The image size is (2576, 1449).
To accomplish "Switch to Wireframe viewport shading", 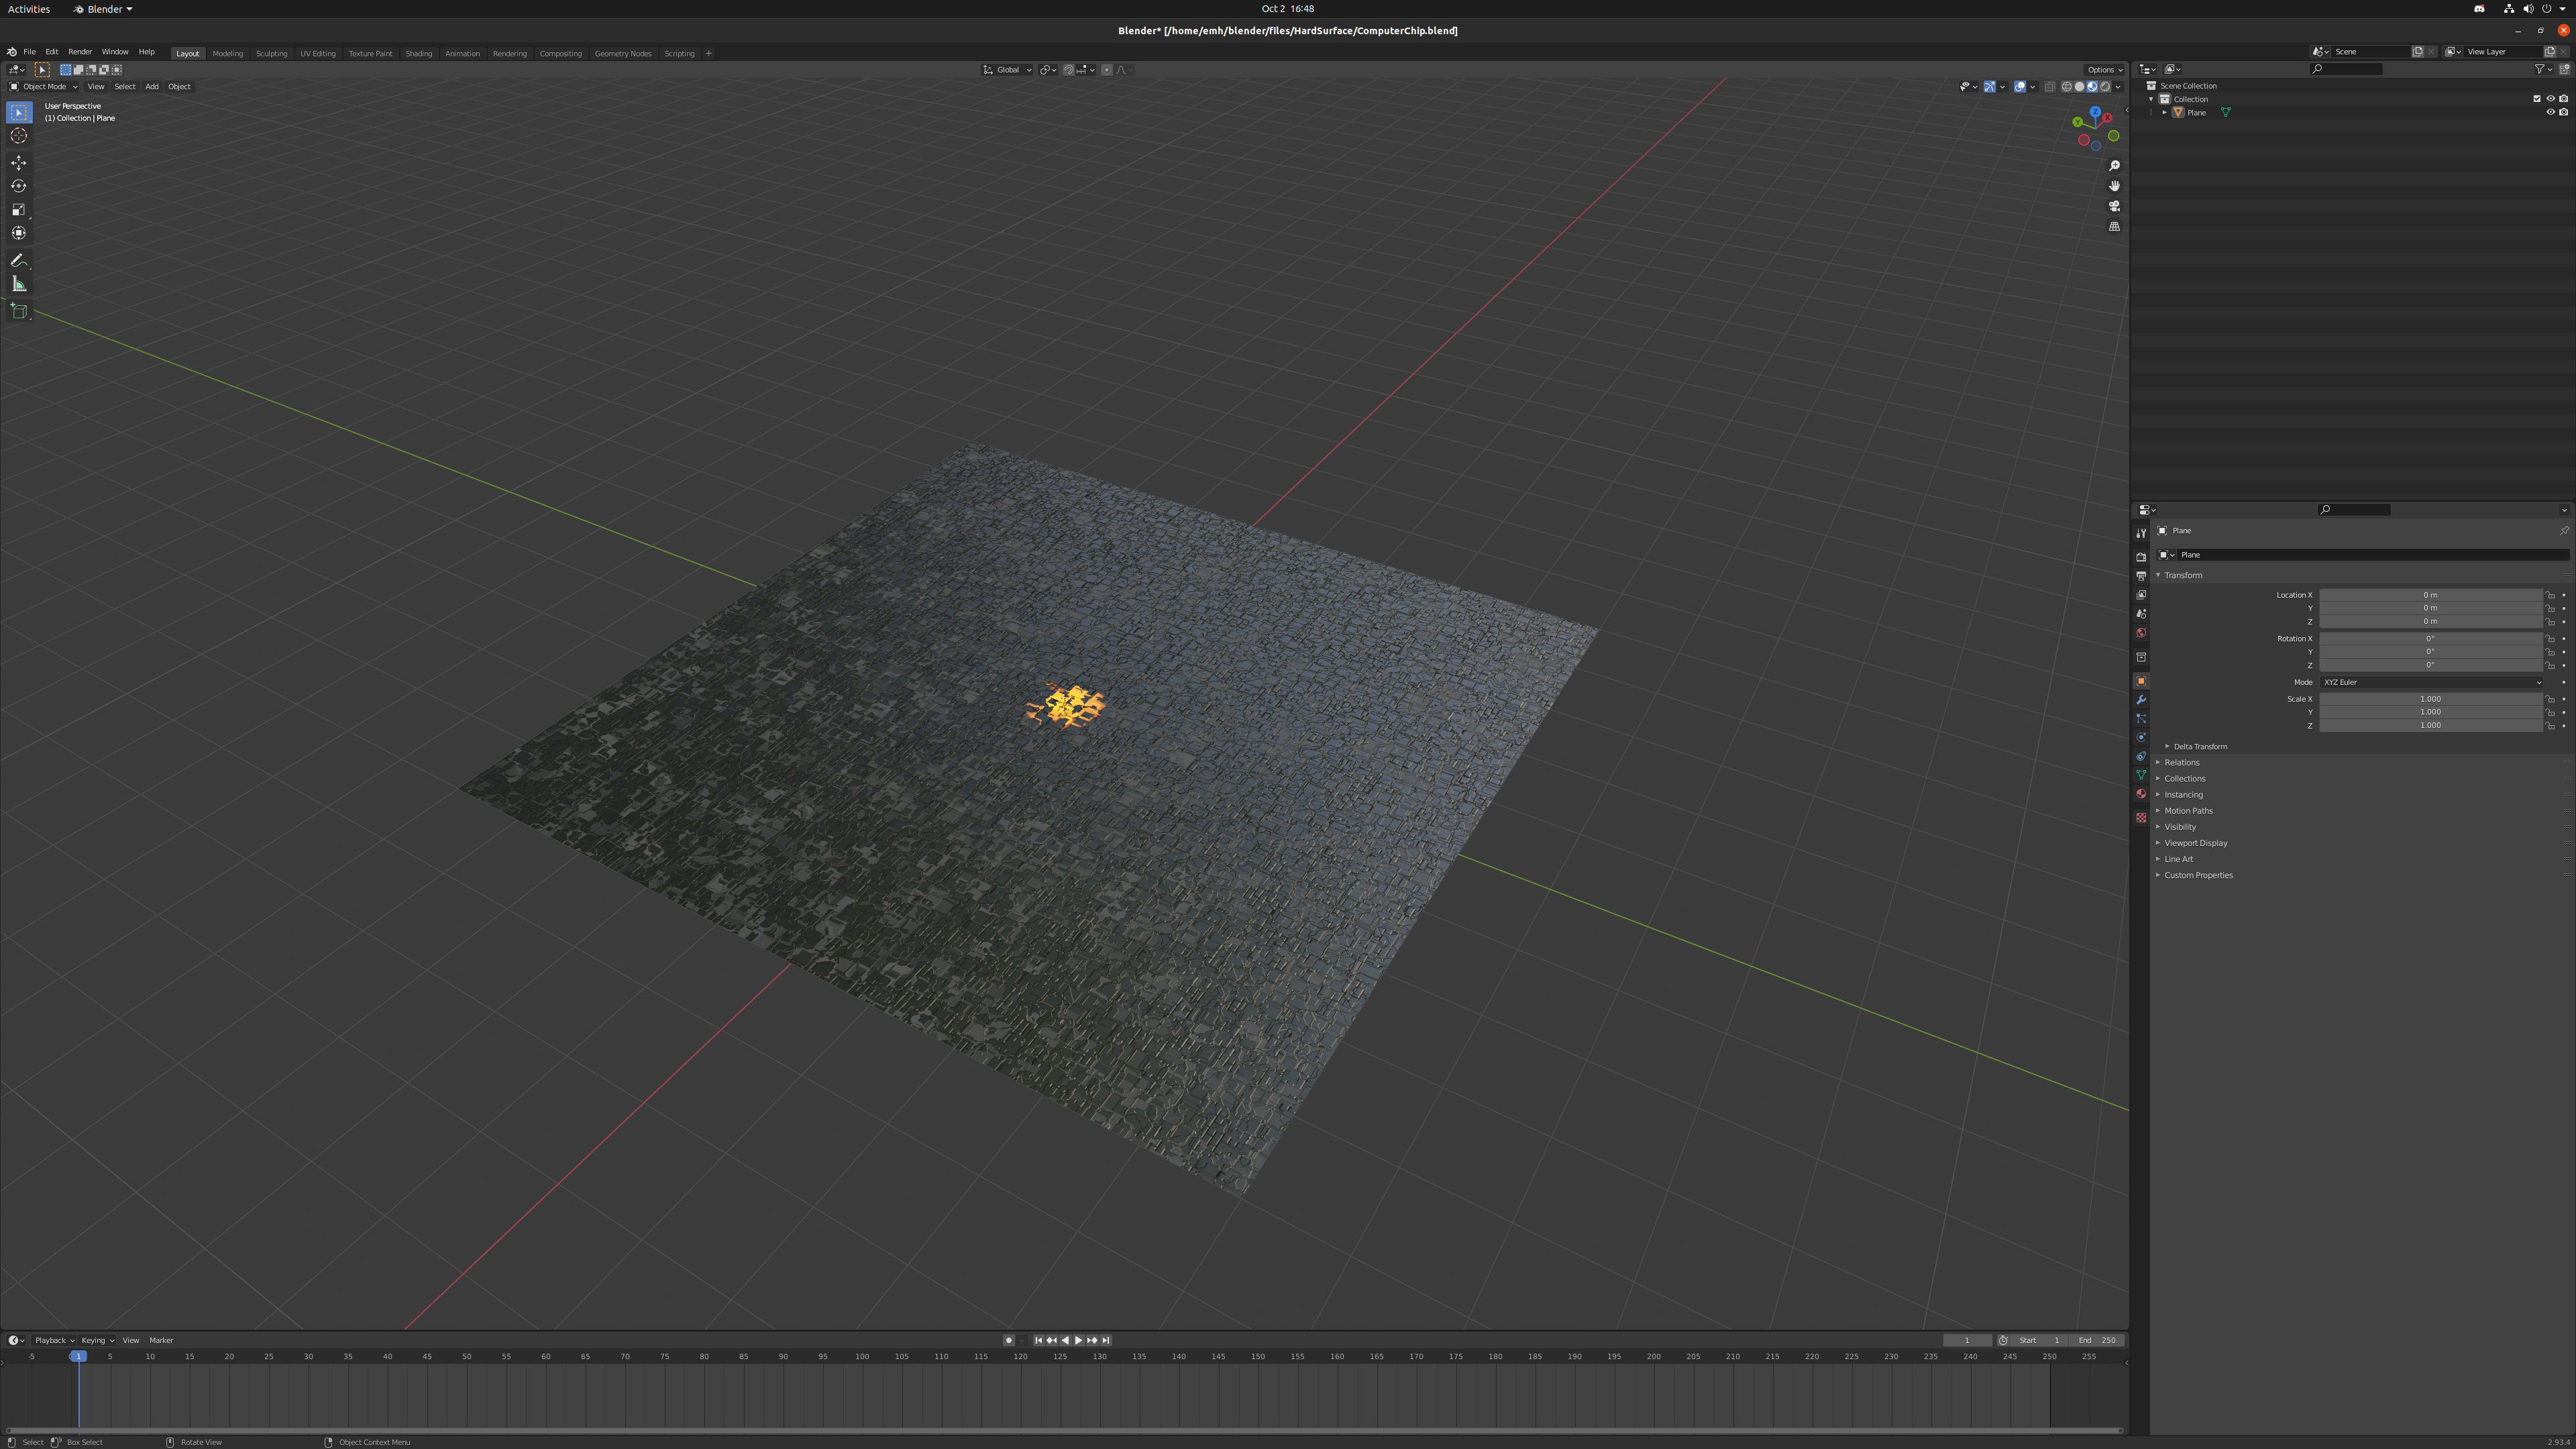I will [2067, 87].
